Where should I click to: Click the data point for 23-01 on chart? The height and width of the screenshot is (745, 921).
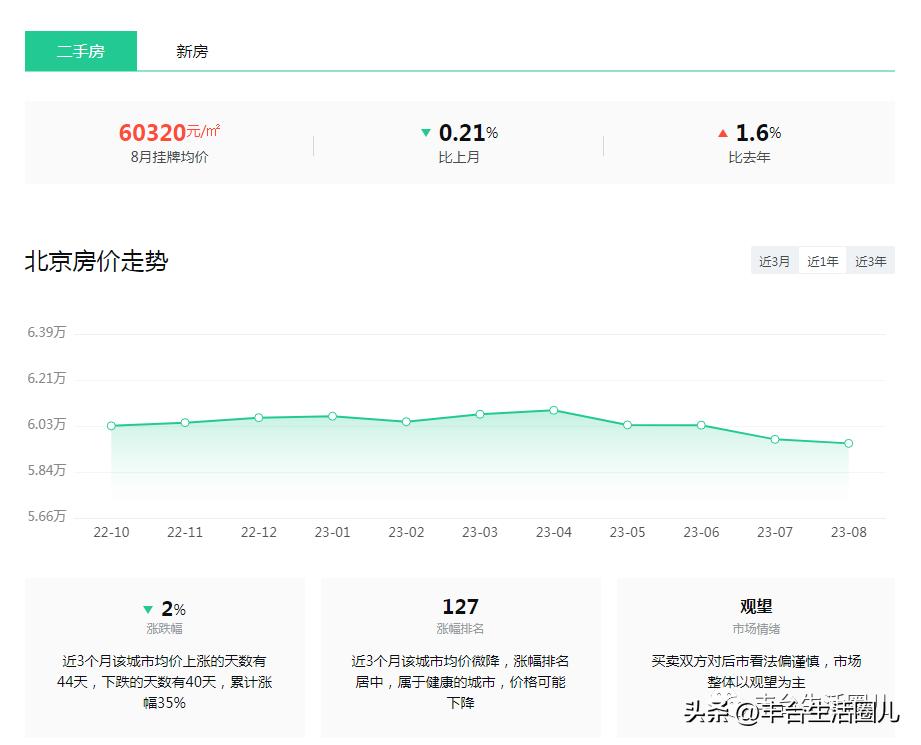tap(332, 415)
